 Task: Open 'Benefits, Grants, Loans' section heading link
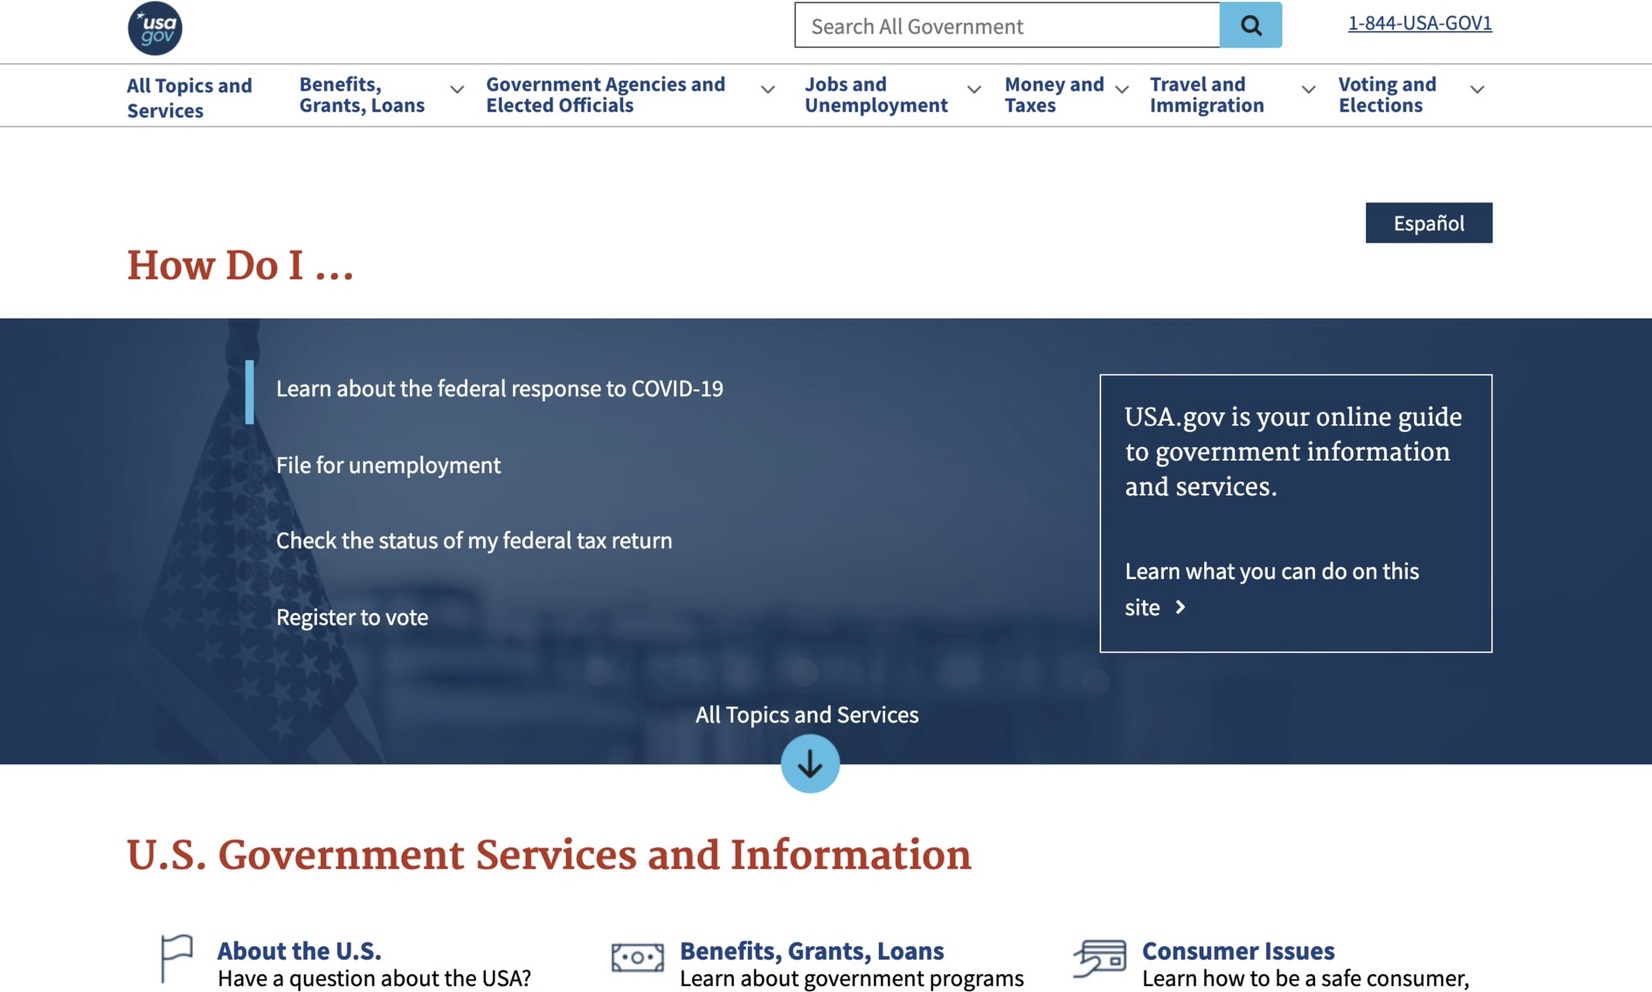point(812,950)
